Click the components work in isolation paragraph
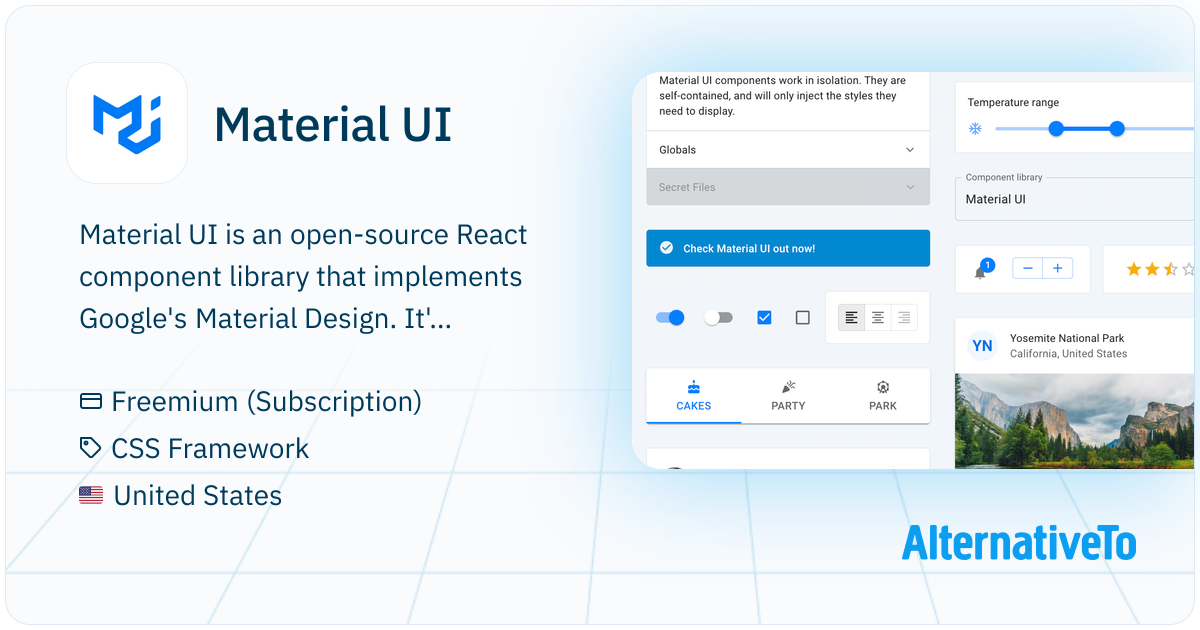This screenshot has width=1200, height=630. click(x=782, y=96)
